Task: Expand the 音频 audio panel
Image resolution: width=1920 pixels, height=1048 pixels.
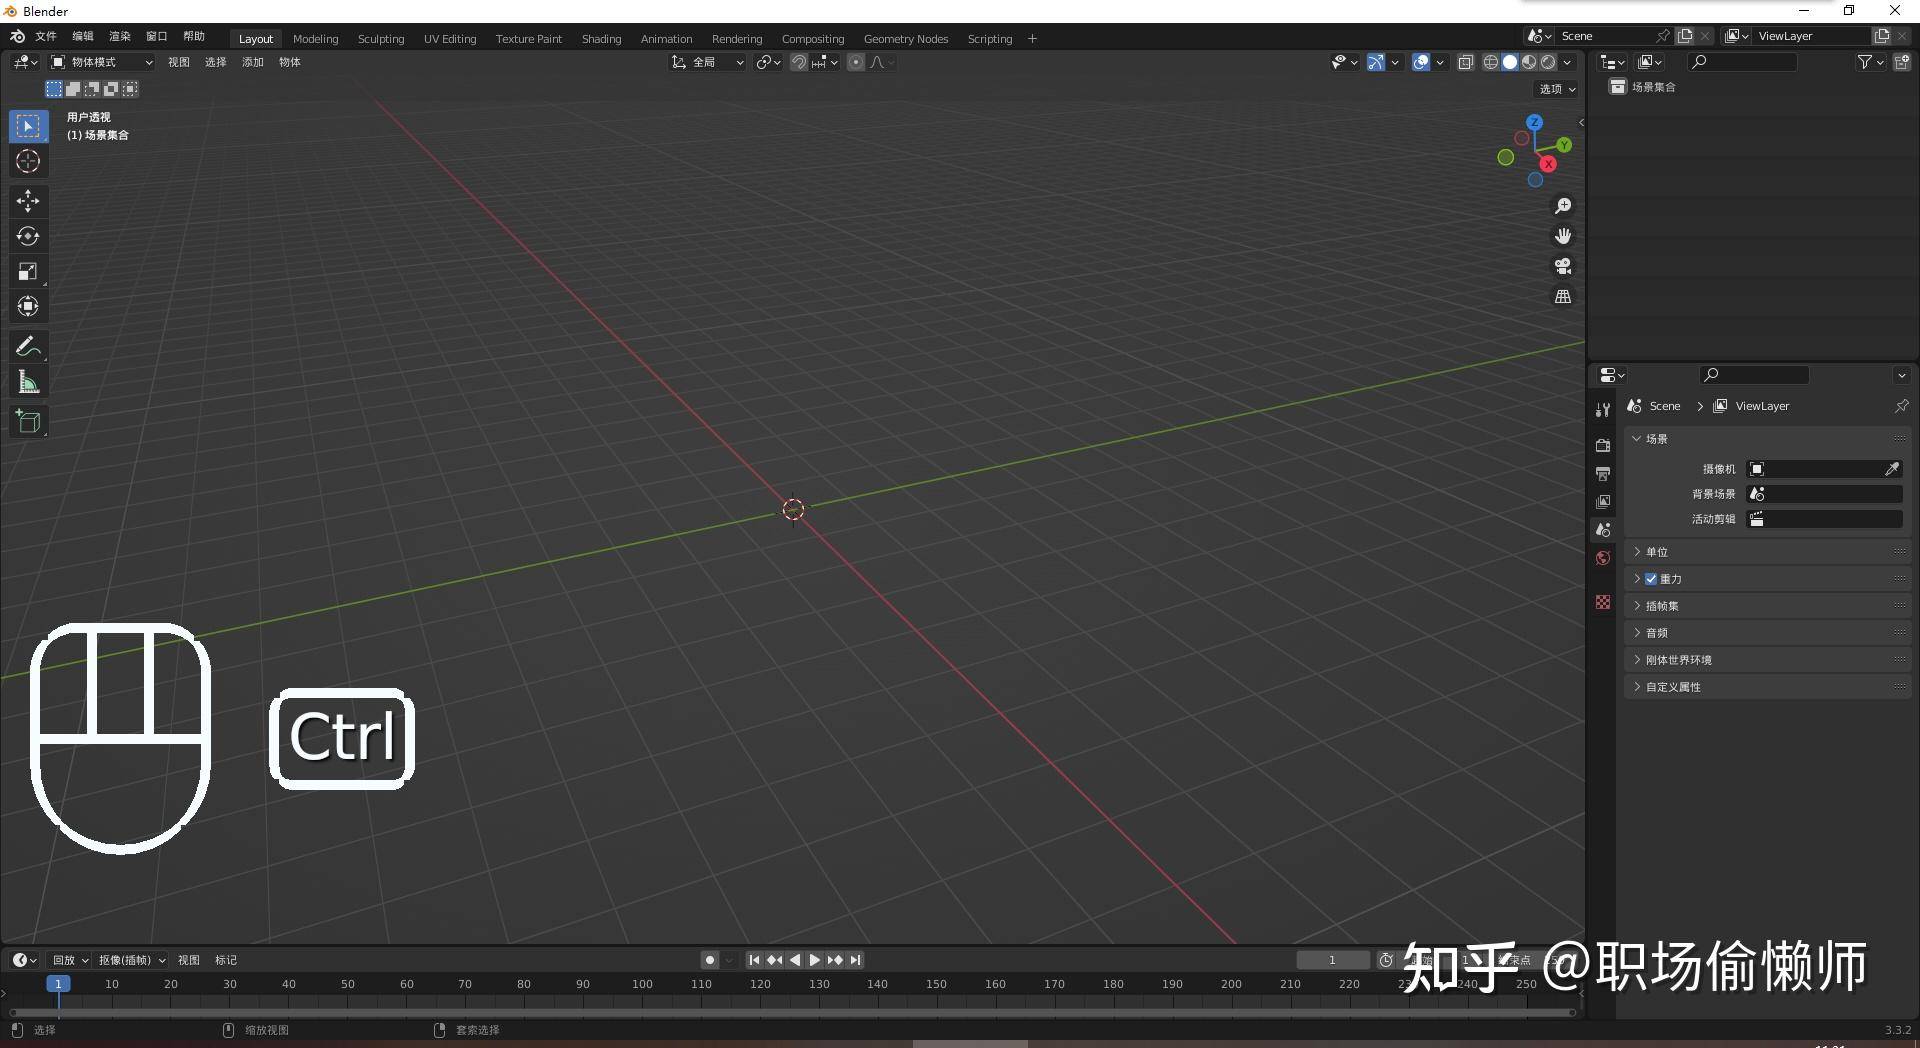Action: pos(1767,633)
